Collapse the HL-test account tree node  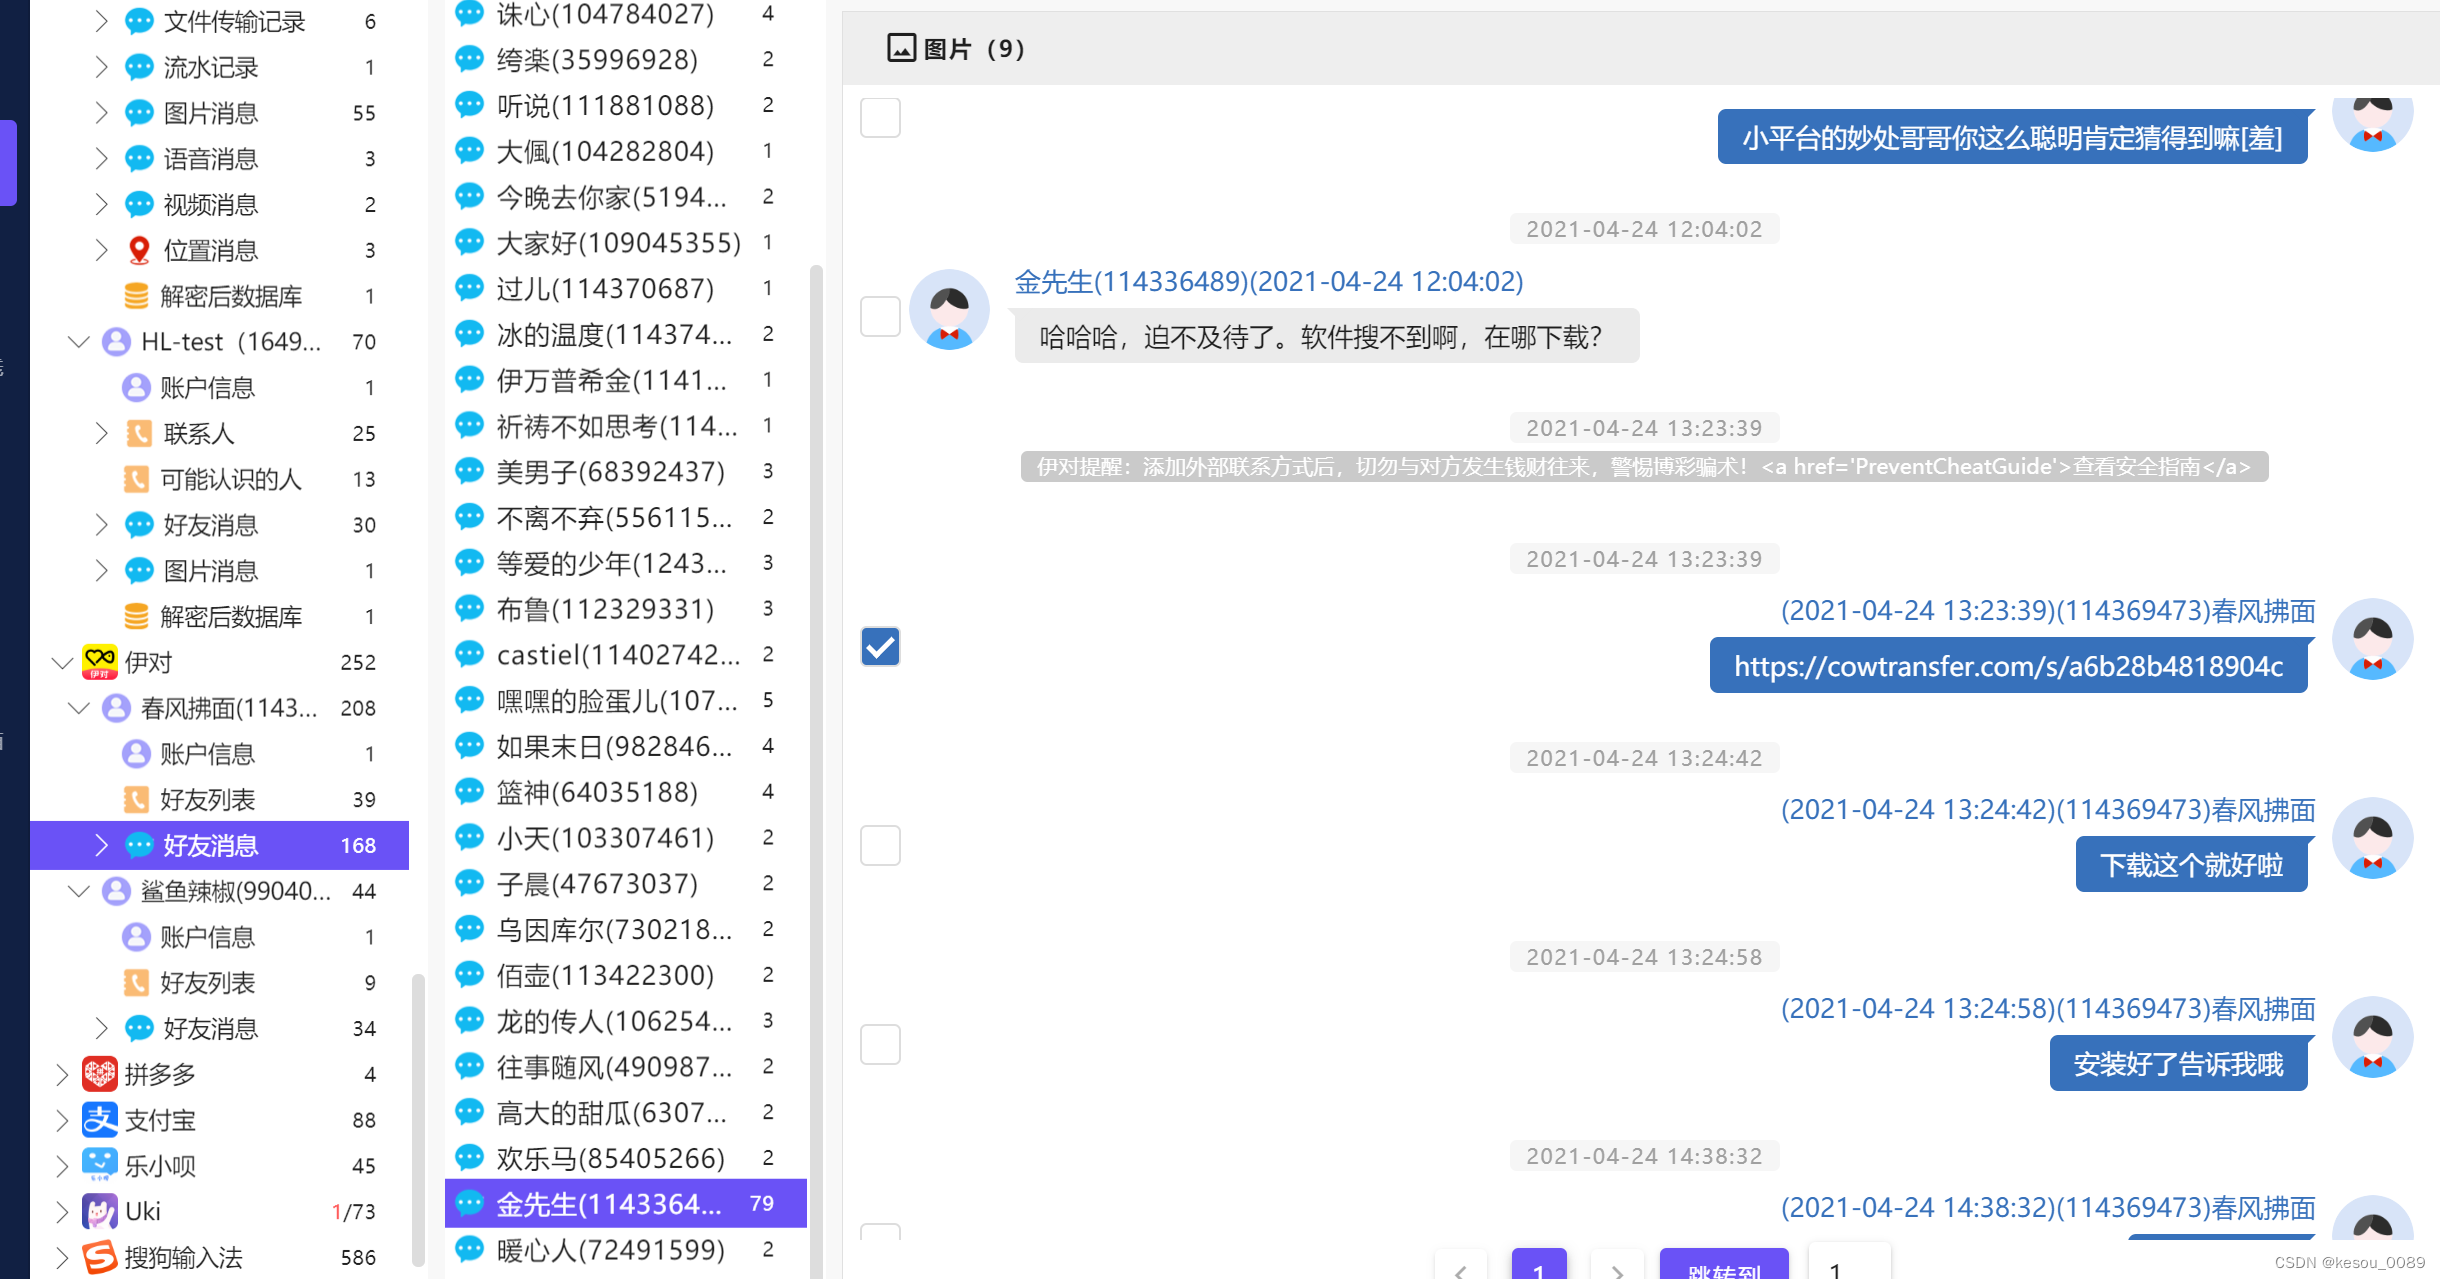pyautogui.click(x=79, y=342)
